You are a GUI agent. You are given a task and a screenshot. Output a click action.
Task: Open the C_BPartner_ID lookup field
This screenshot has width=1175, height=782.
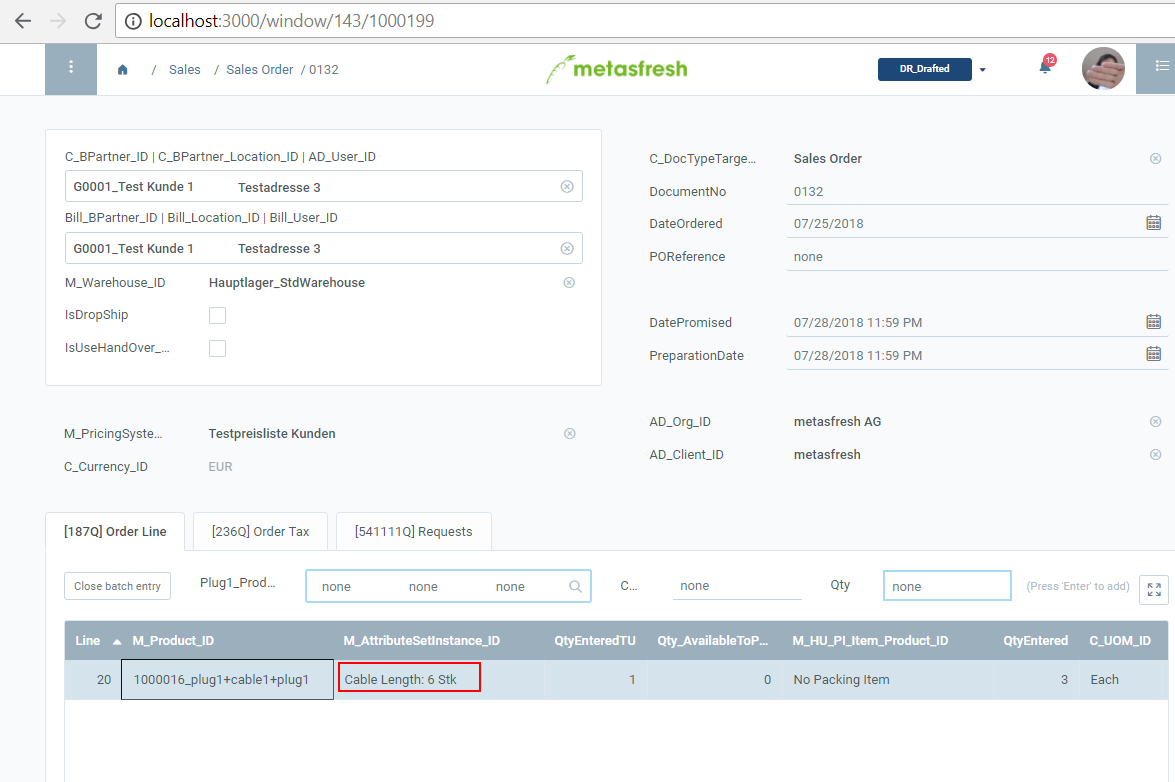pos(324,187)
